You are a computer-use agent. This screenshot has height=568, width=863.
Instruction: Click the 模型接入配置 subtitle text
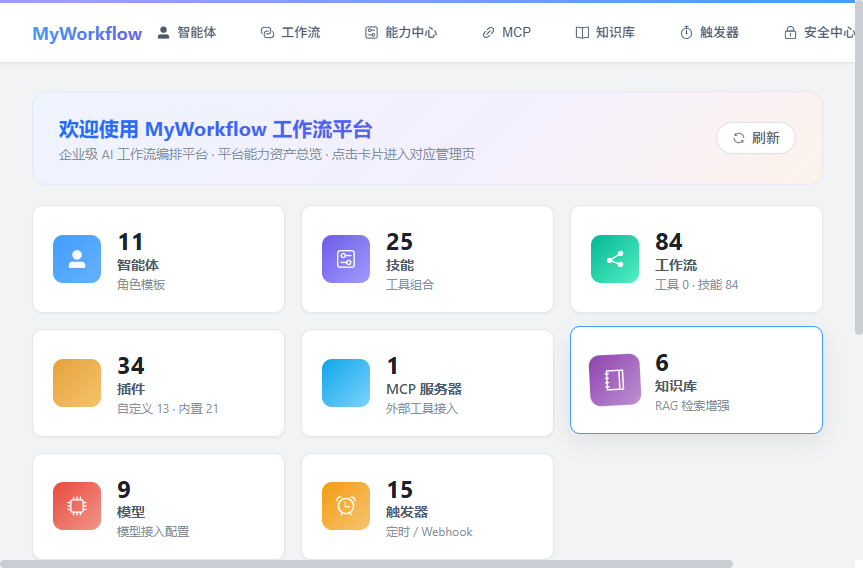click(153, 532)
